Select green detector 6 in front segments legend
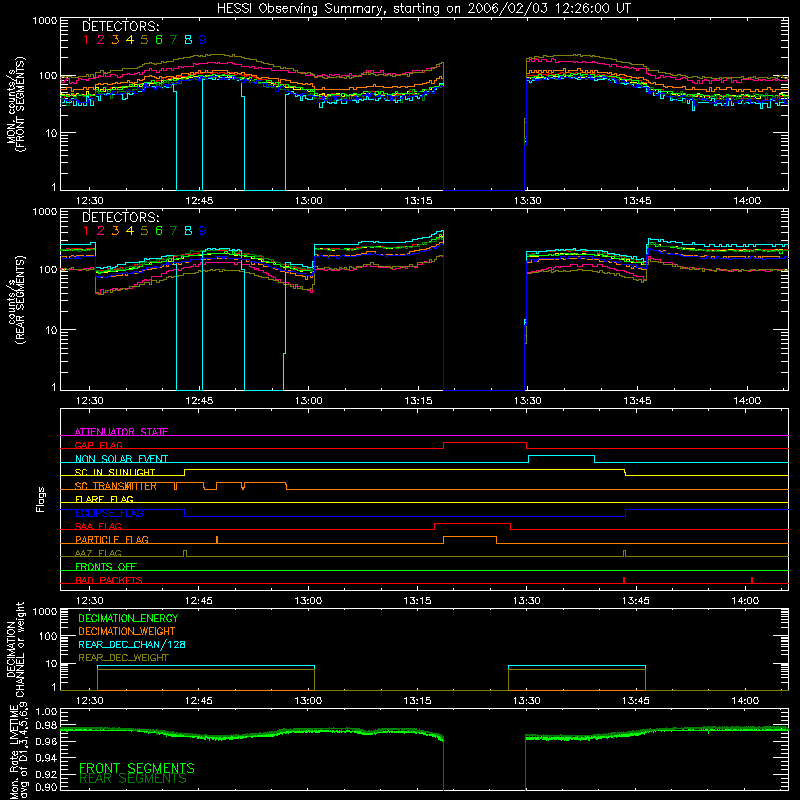Screen dimensions: 800x800 click(159, 40)
